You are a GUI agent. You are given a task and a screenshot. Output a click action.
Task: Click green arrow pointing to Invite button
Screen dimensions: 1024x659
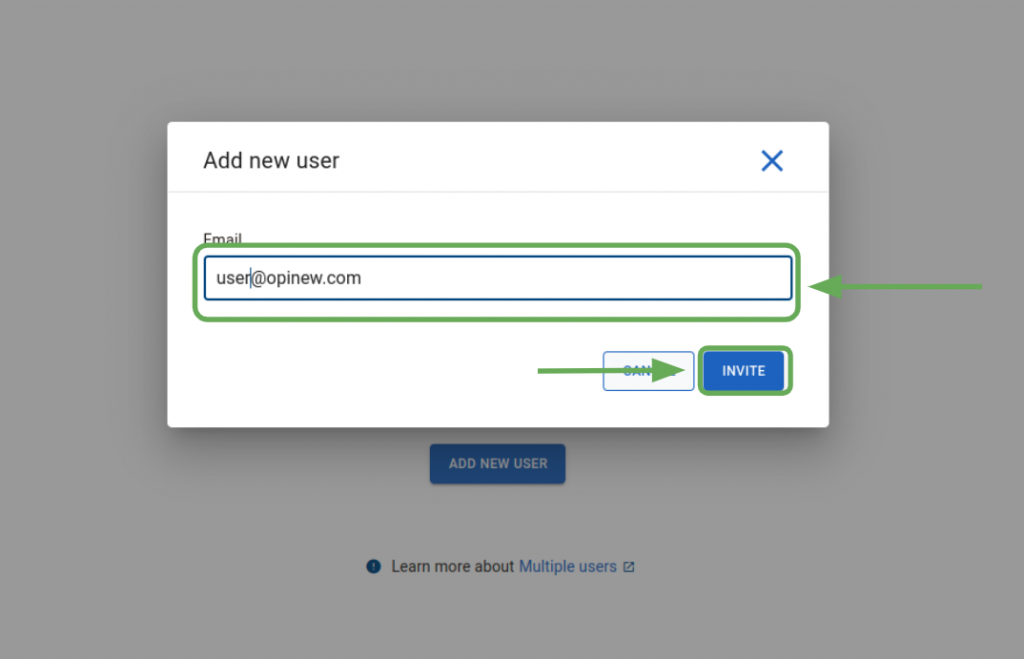[610, 371]
